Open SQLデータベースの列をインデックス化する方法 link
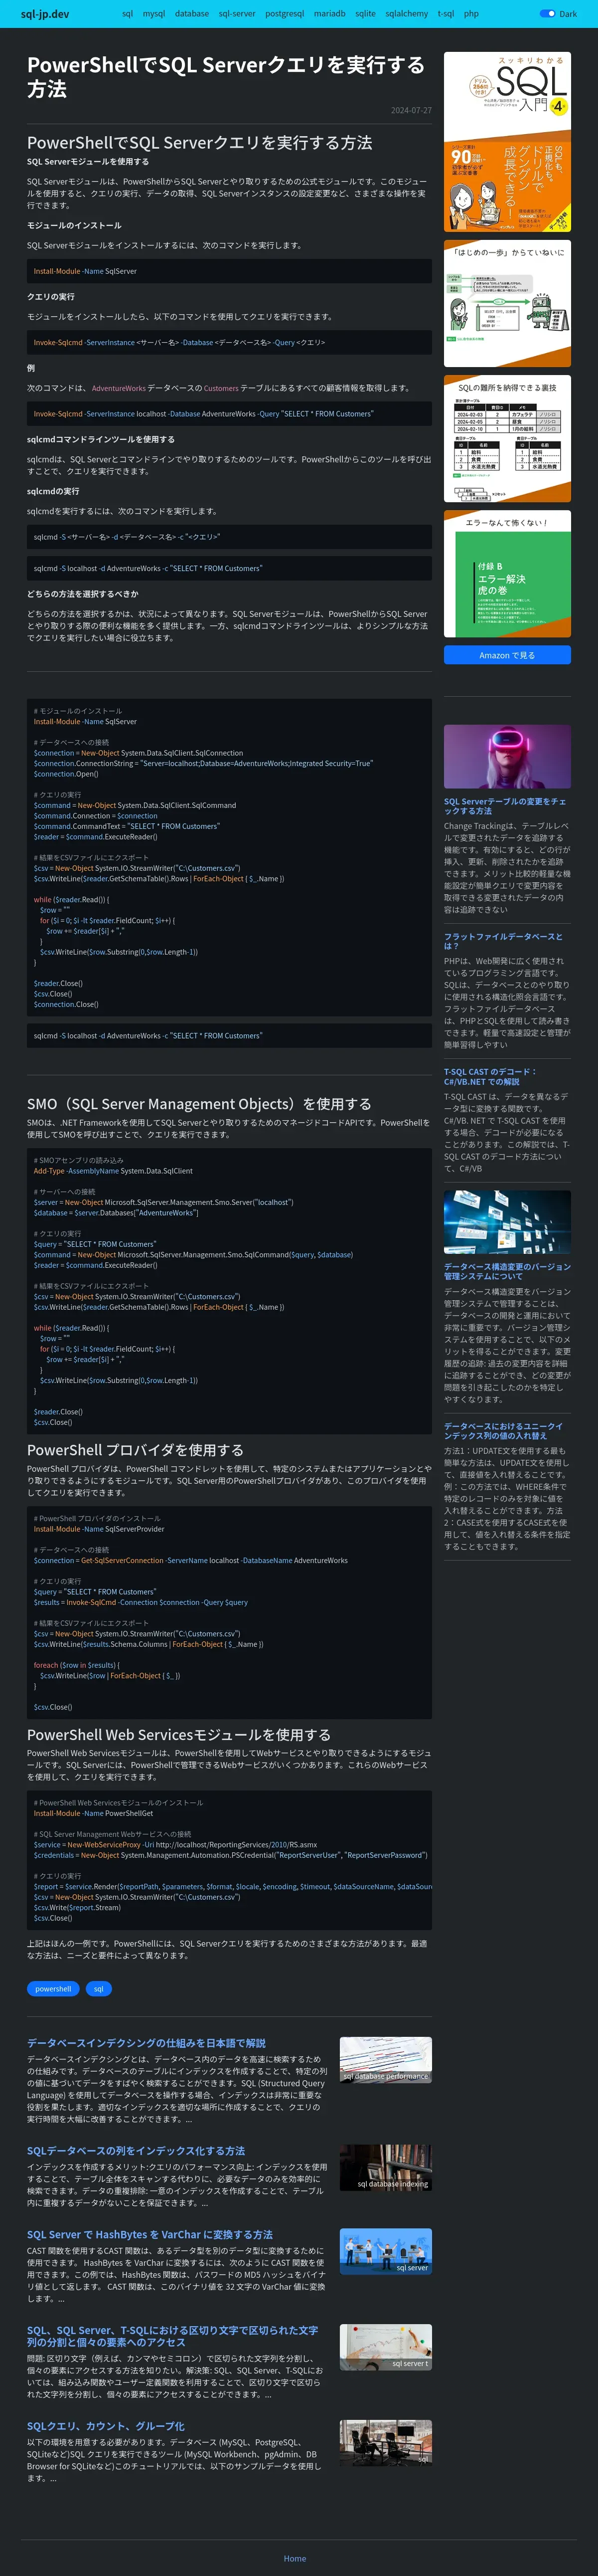Screen dimensions: 598x2576 click(136, 2151)
